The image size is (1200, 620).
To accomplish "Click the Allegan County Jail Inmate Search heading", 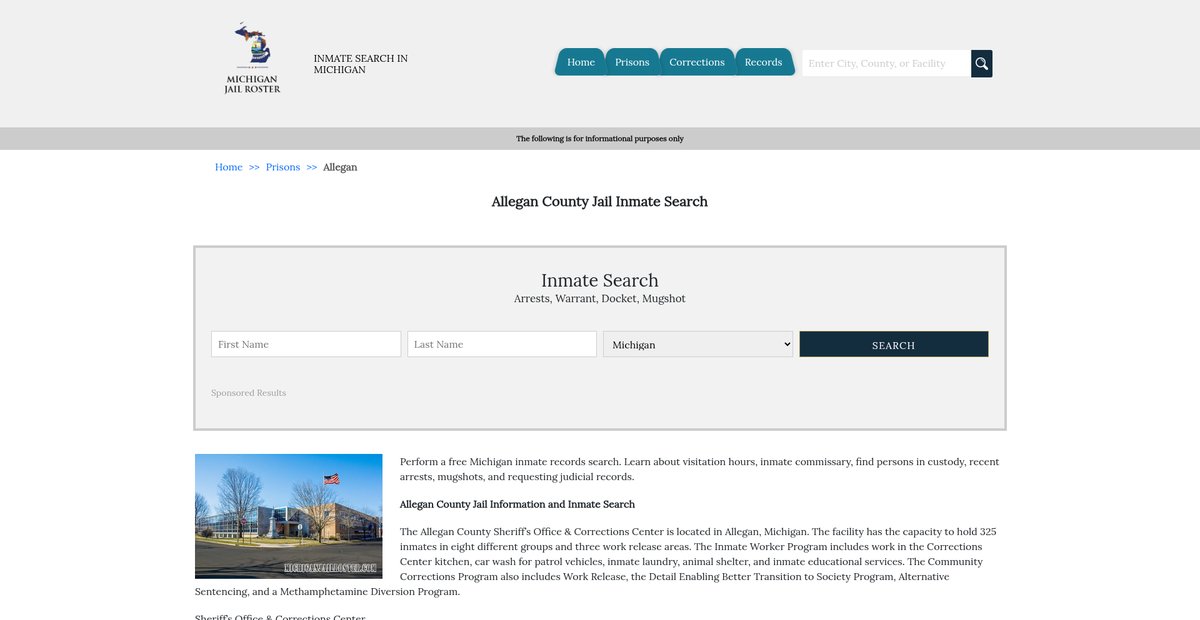I will point(600,202).
